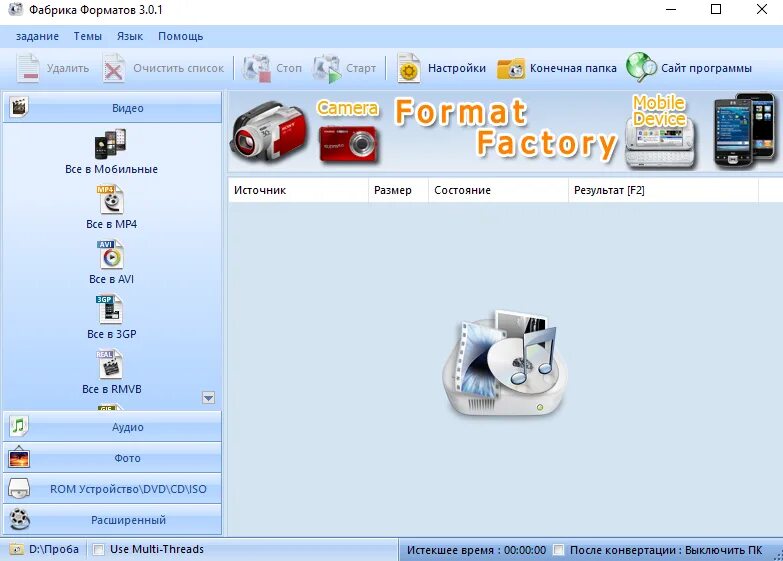Screen dimensions: 783x561
Task: Toggle После конвертации: Выключить ПК checkbox
Action: click(x=559, y=550)
